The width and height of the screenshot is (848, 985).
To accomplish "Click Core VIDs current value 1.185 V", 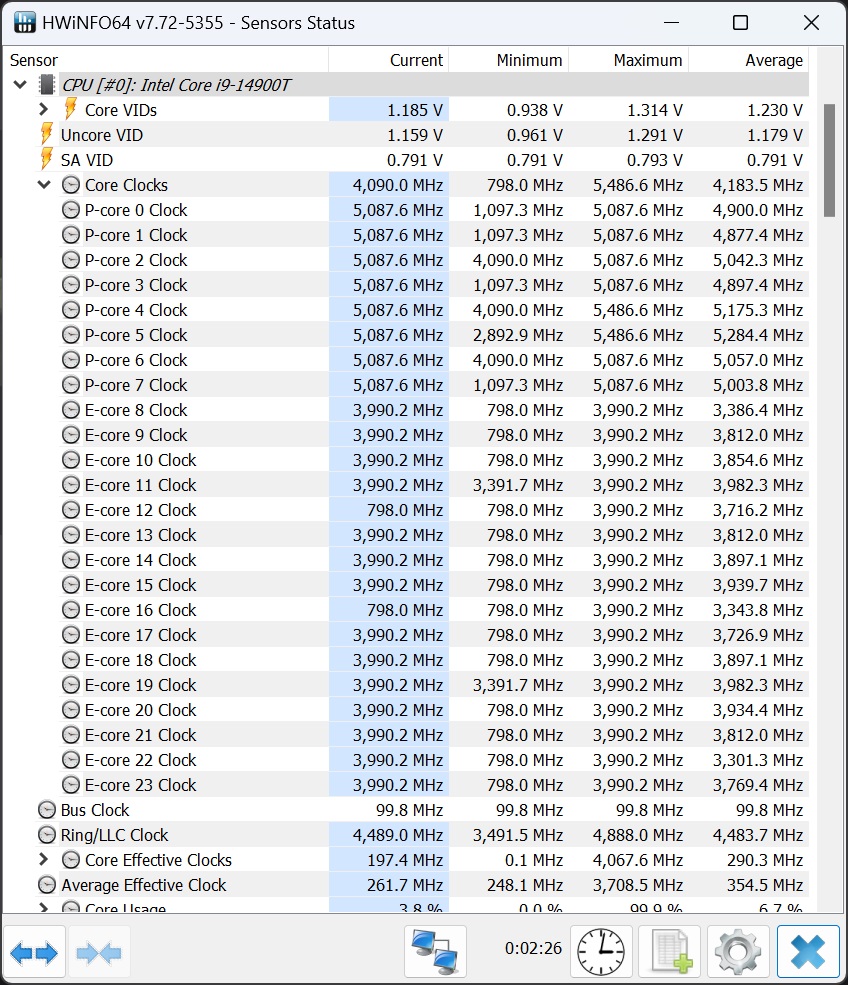I will [x=415, y=110].
